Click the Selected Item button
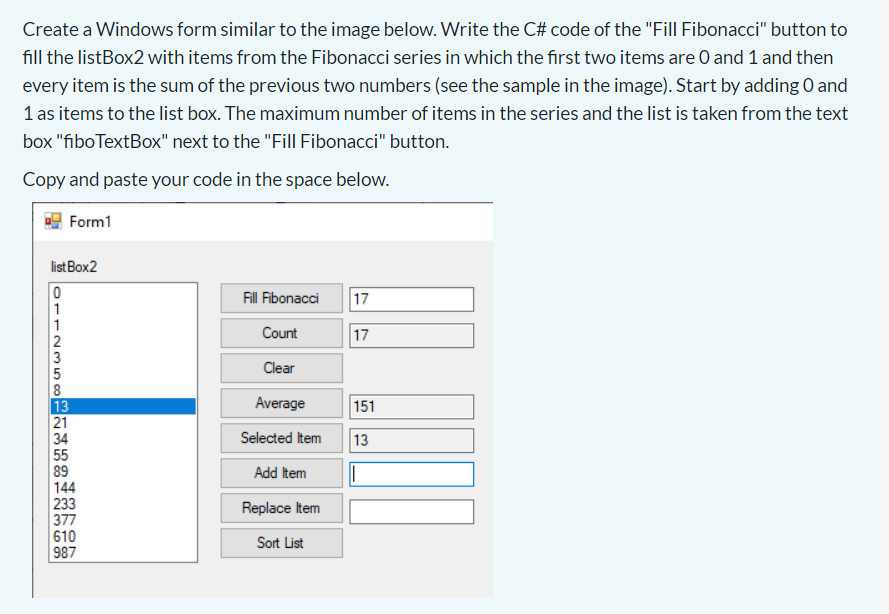The width and height of the screenshot is (889, 614). (x=281, y=438)
